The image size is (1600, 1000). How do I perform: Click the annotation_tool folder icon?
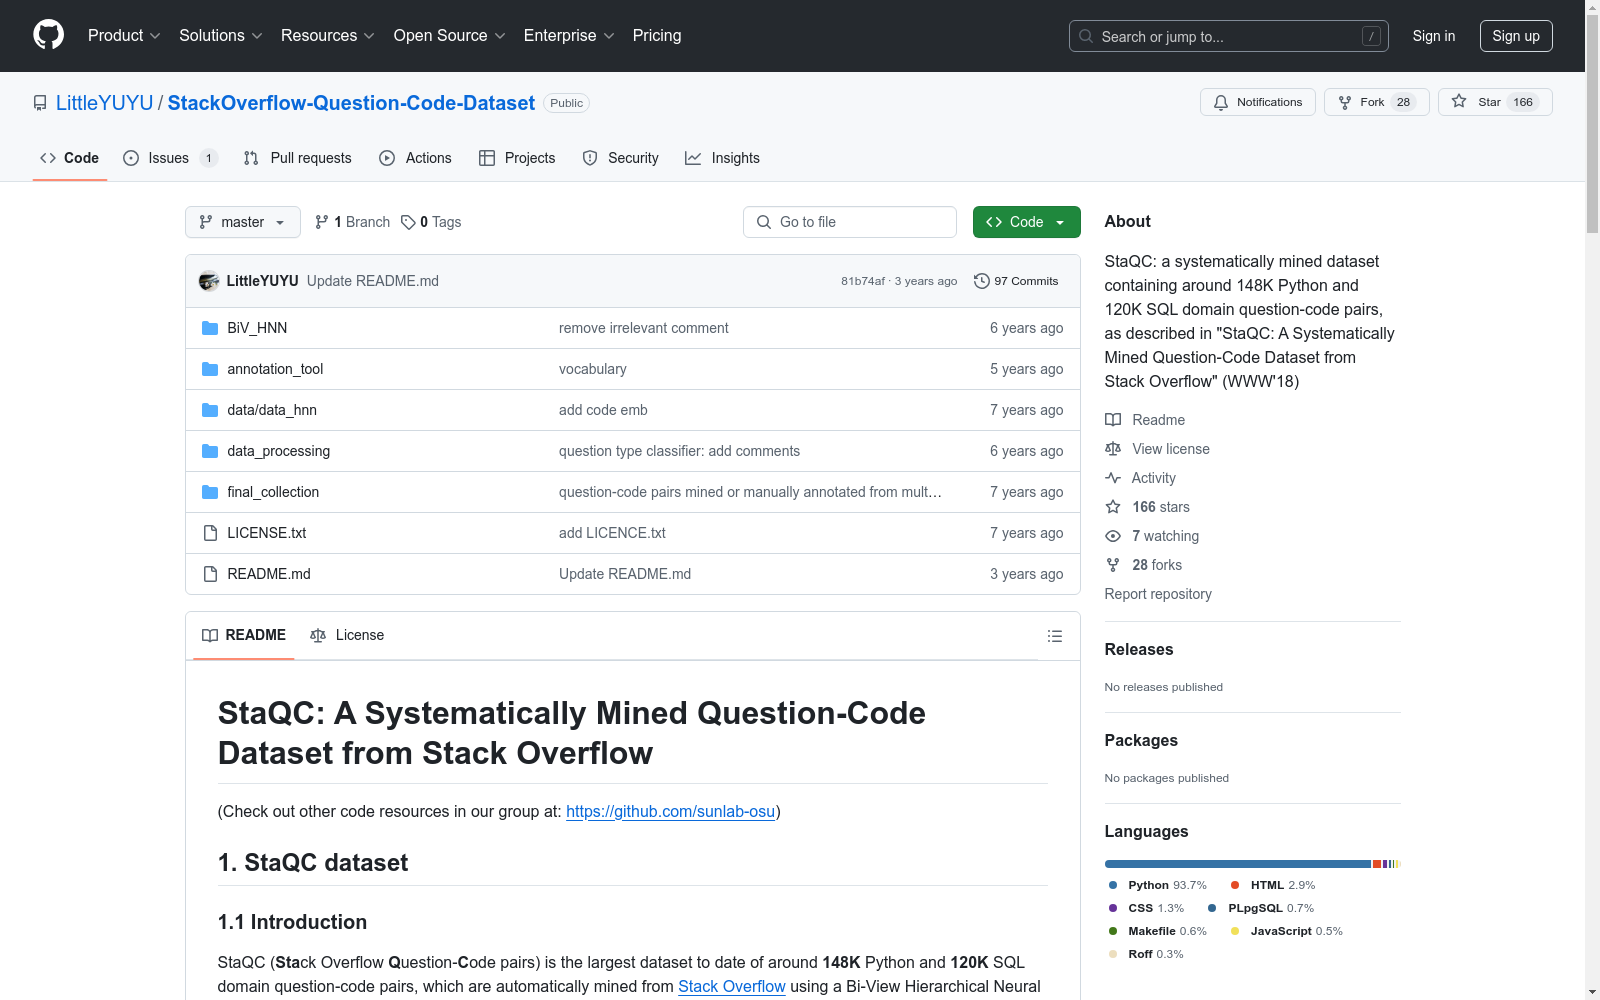coord(210,369)
